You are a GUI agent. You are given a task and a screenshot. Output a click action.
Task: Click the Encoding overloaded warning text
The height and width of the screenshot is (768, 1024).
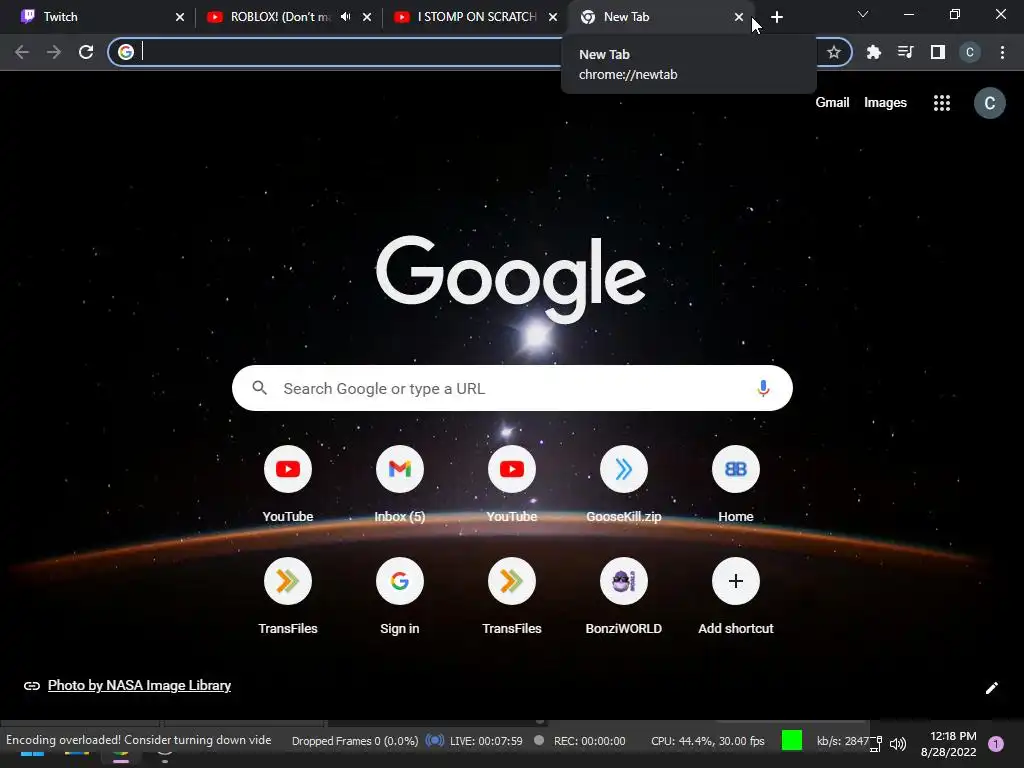point(138,740)
